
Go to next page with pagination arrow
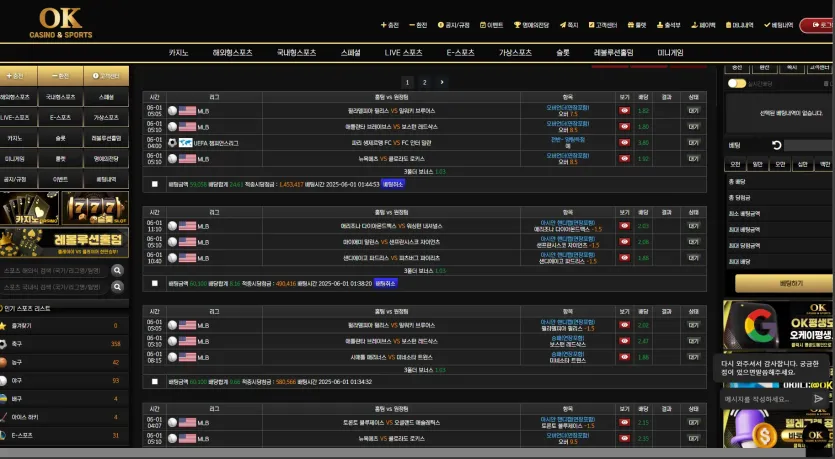tap(441, 82)
